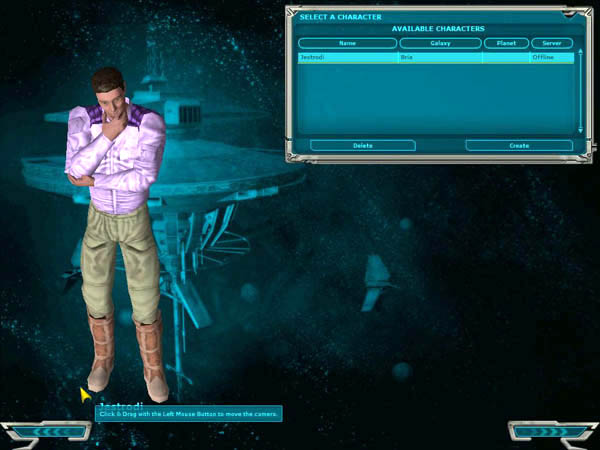The image size is (600, 450).
Task: Click the Delete character button
Action: (x=362, y=145)
